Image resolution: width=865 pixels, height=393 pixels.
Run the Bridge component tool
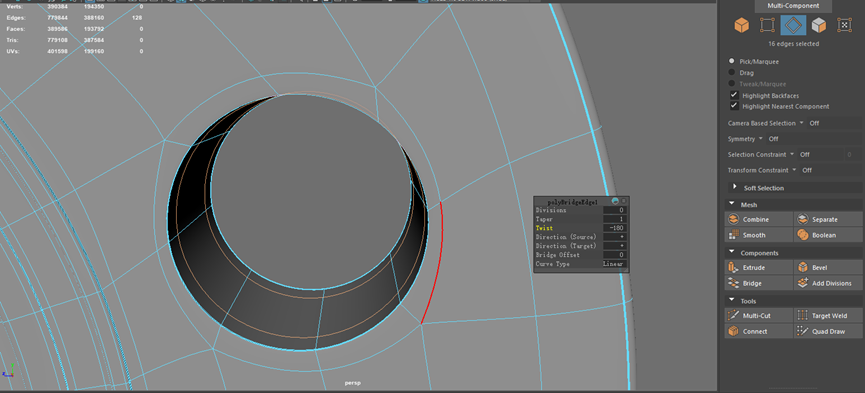[759, 283]
